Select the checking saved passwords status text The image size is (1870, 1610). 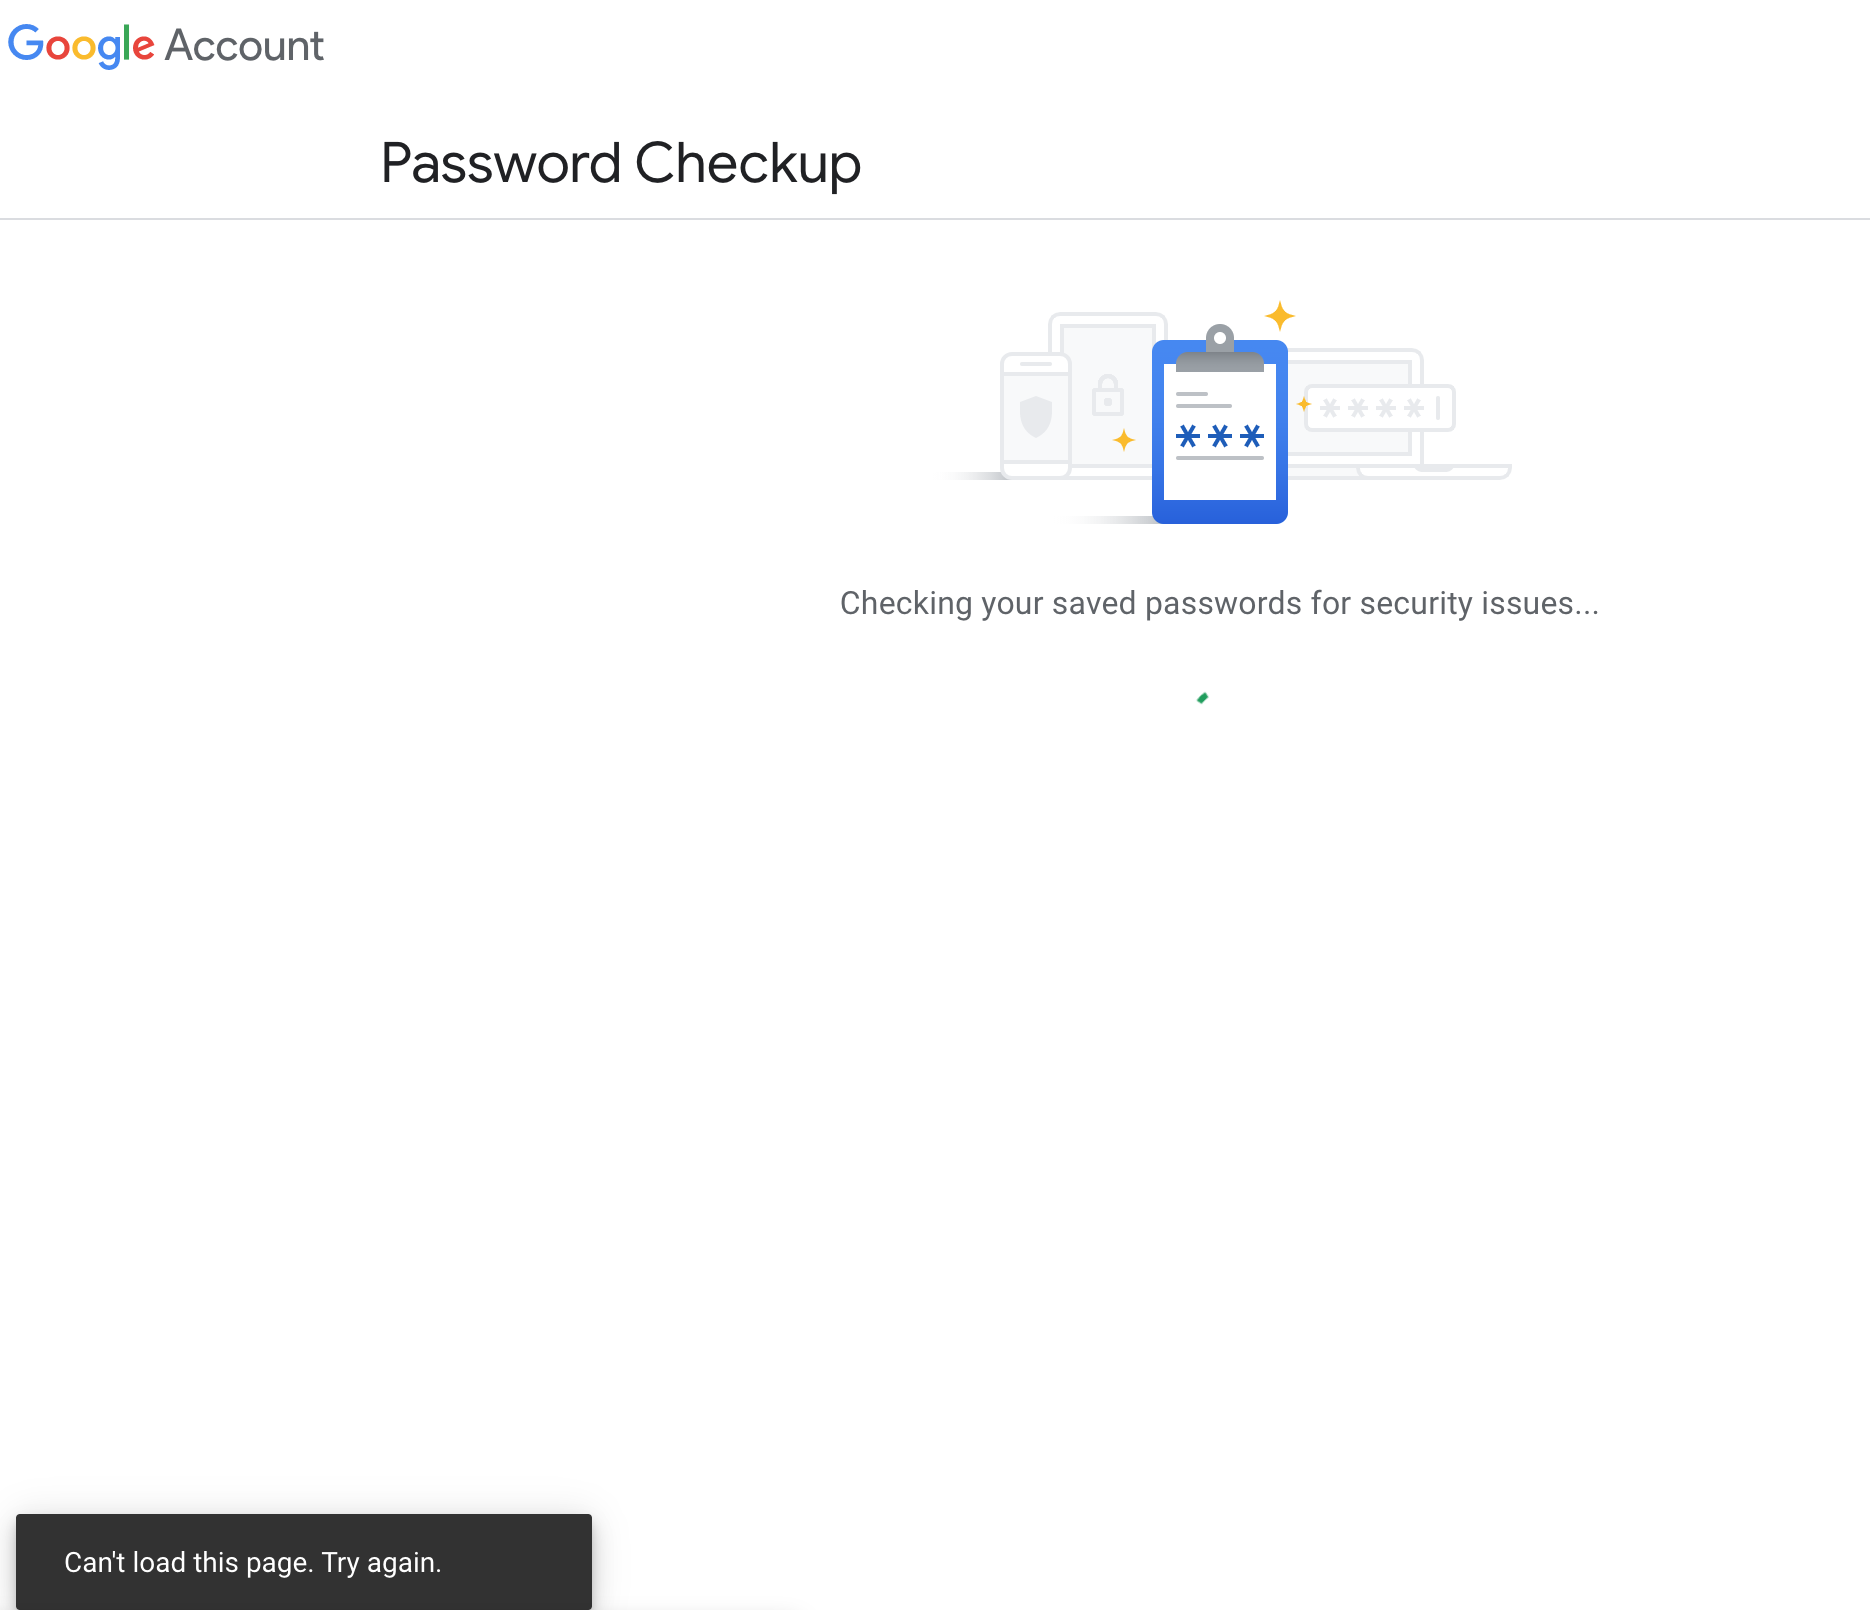click(x=1218, y=603)
